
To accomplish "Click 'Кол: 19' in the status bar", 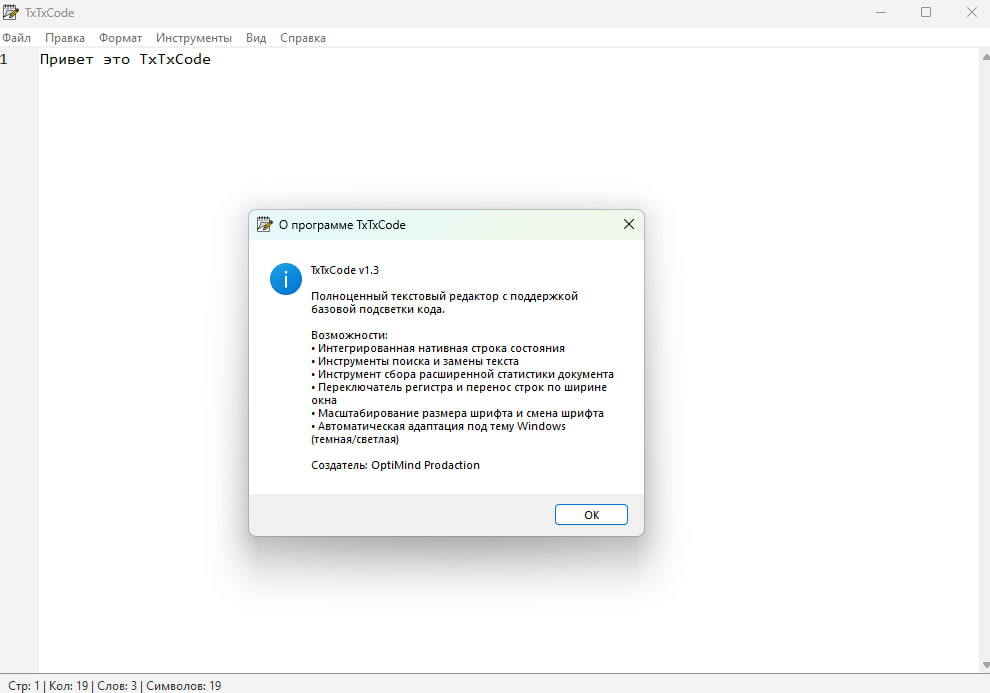I will pos(69,685).
